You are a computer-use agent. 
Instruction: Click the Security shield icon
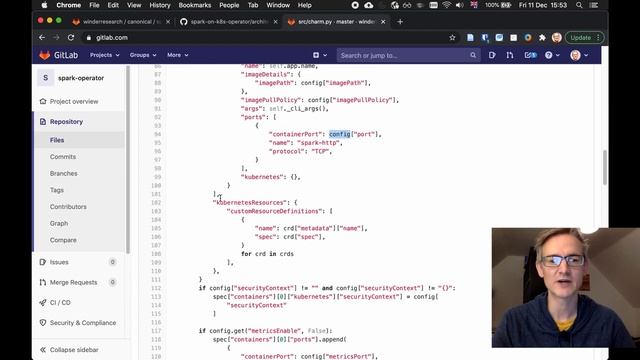(43, 323)
